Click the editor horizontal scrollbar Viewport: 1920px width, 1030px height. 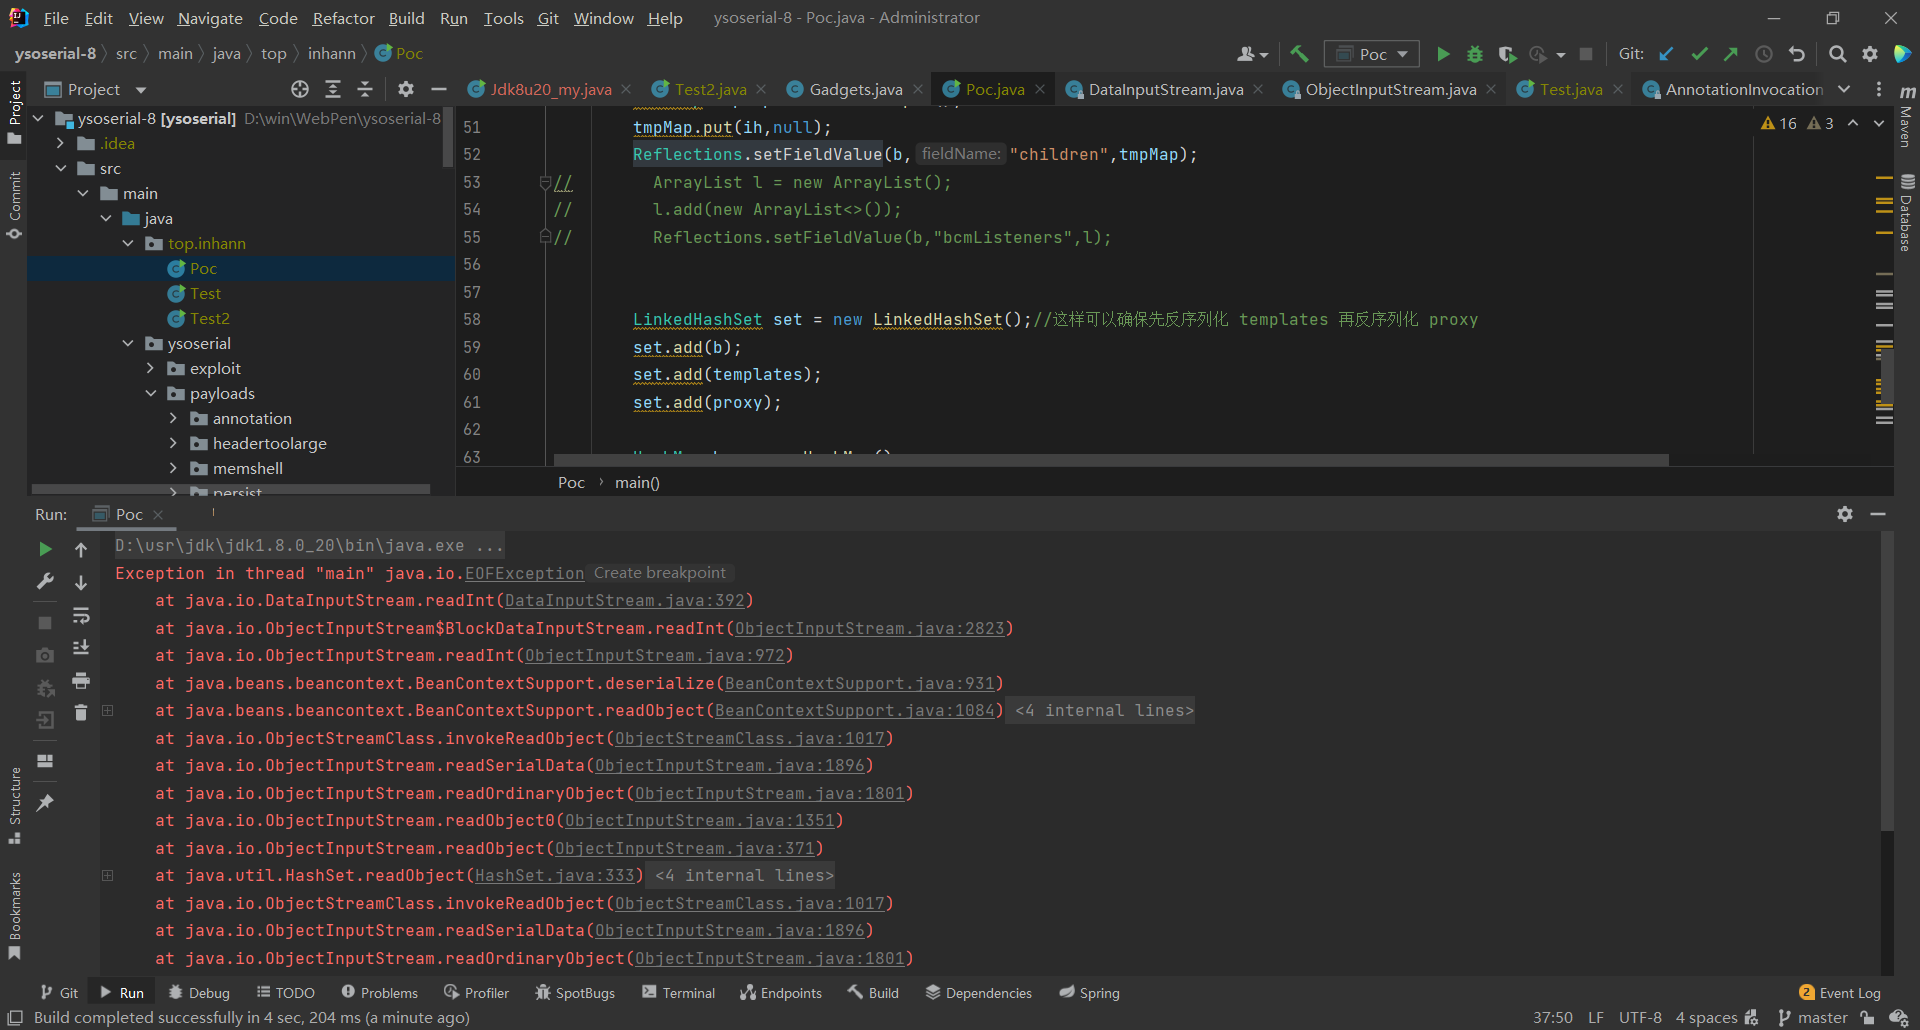(x=1111, y=461)
